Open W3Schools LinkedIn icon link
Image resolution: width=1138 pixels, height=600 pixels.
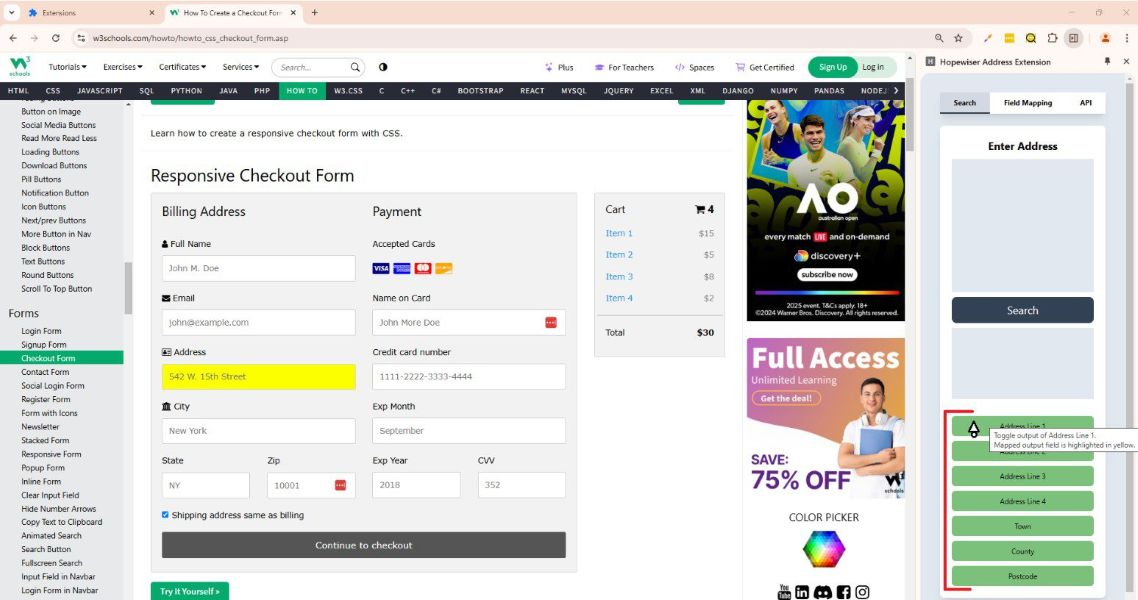coord(802,592)
